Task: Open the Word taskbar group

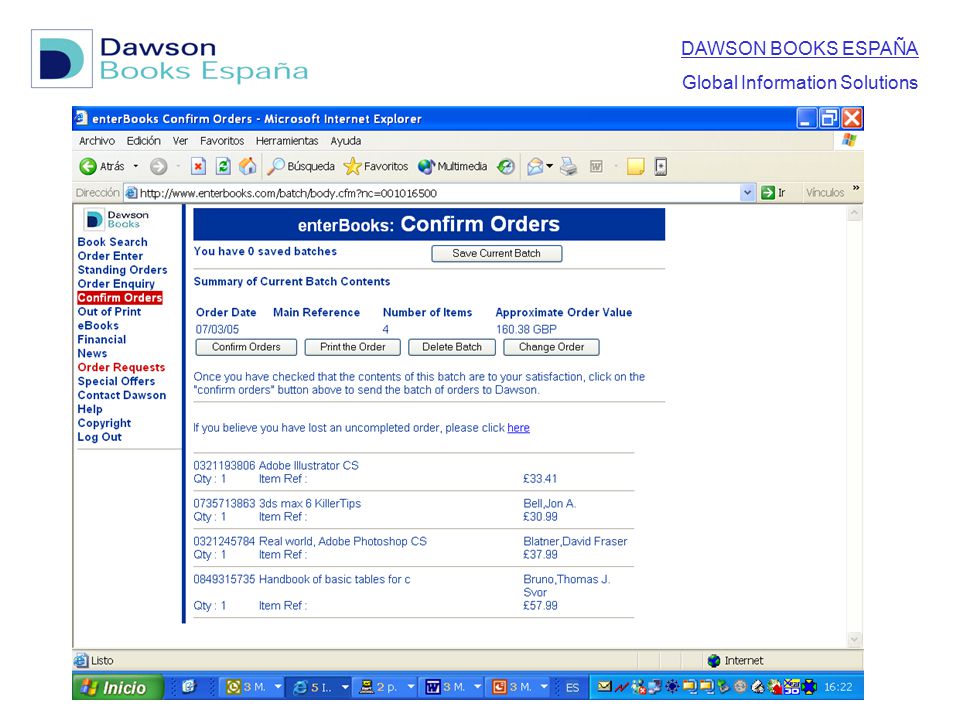Action: tap(452, 688)
